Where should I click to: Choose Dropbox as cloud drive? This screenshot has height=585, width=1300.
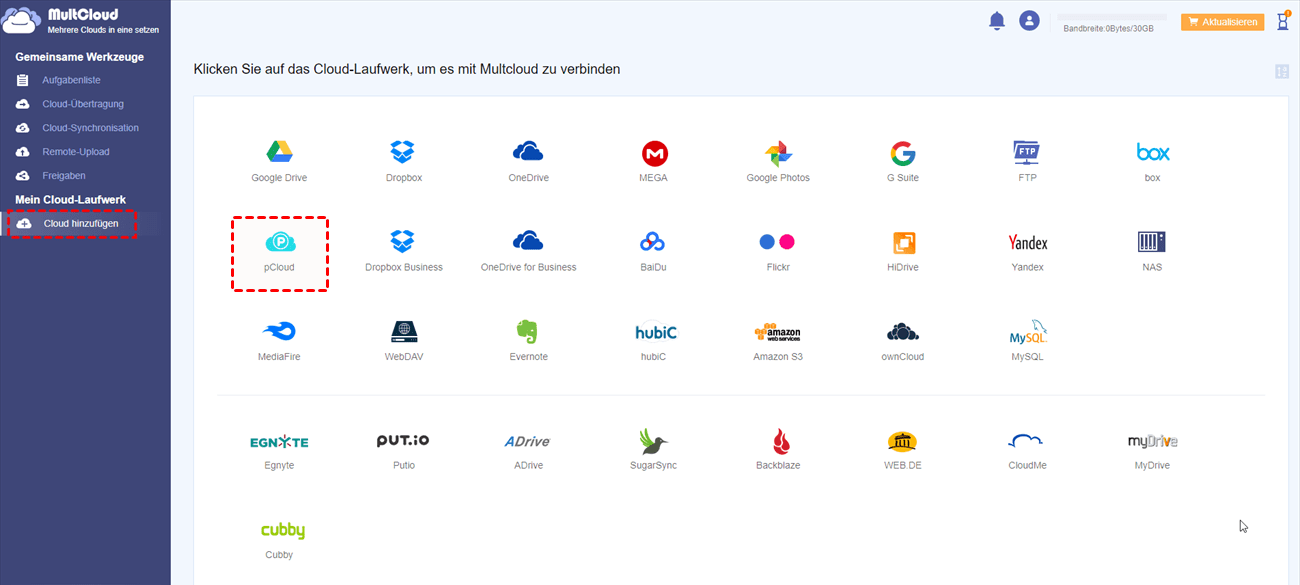(403, 152)
